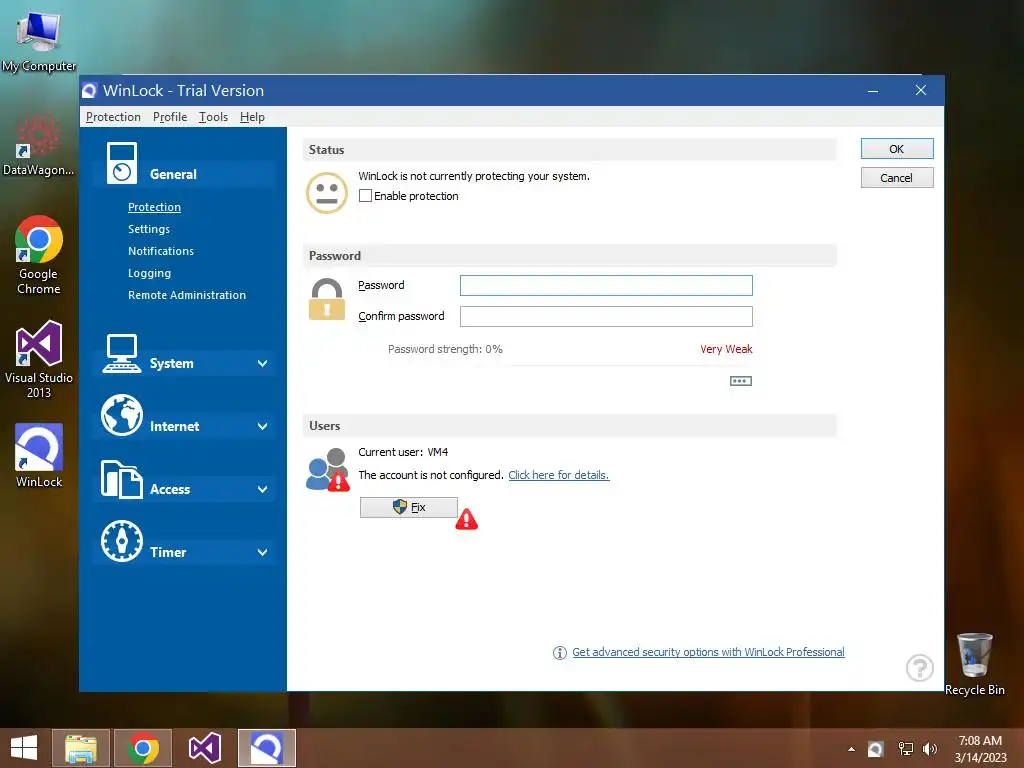Select Settings in the General list
Image resolution: width=1024 pixels, height=768 pixels.
(x=149, y=229)
